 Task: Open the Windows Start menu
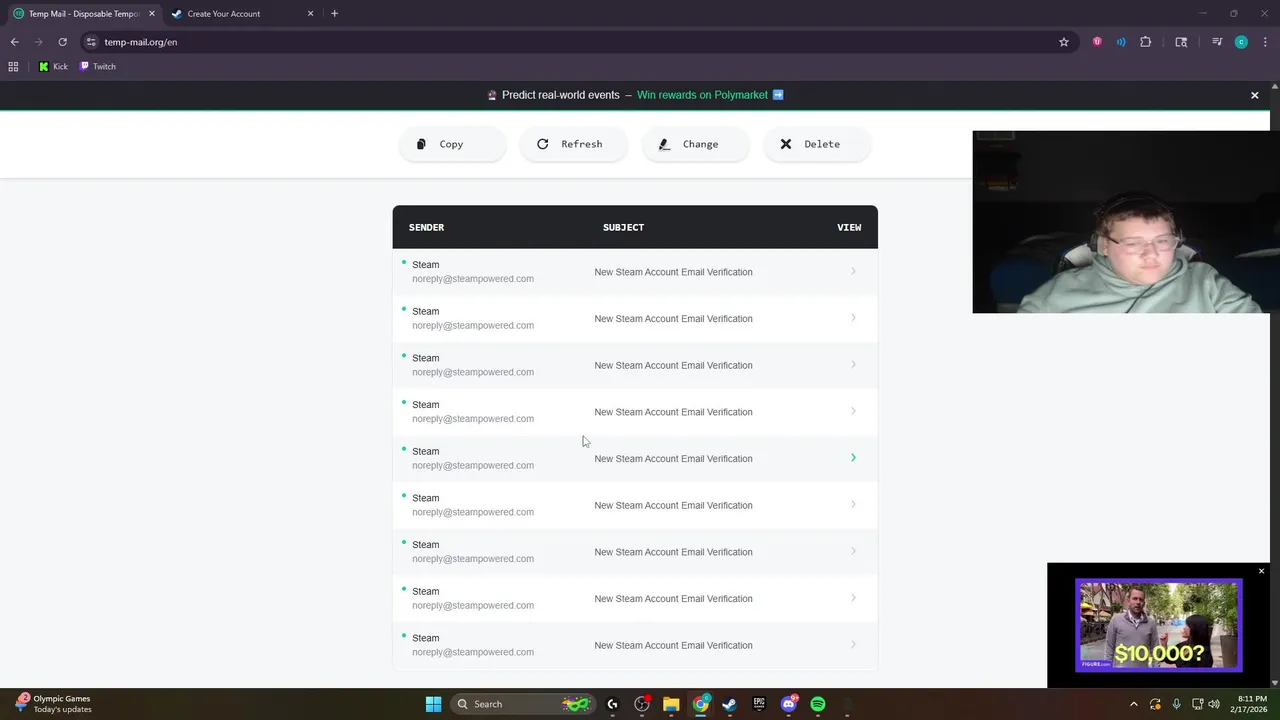433,704
